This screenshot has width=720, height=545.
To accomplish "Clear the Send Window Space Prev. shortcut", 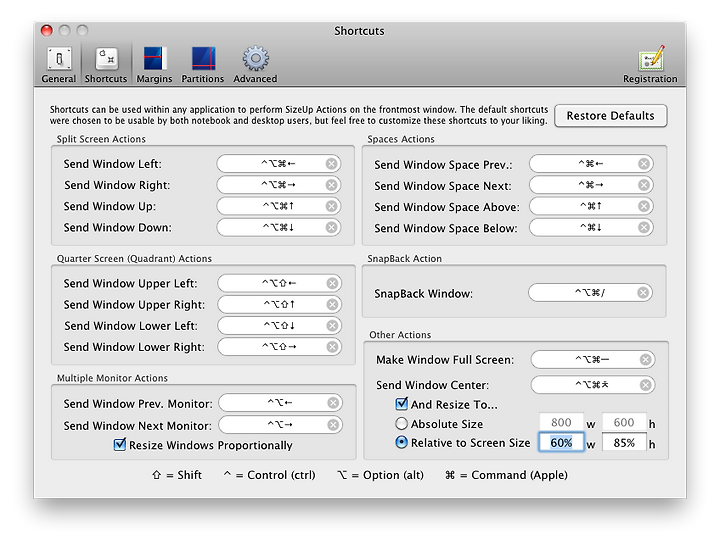I will pyautogui.click(x=644, y=164).
